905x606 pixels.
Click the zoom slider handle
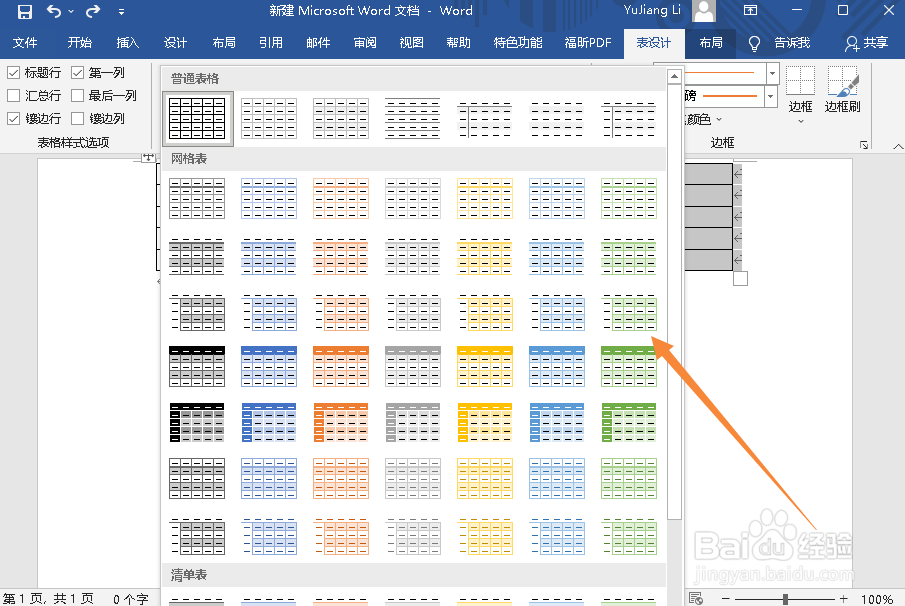coord(785,599)
